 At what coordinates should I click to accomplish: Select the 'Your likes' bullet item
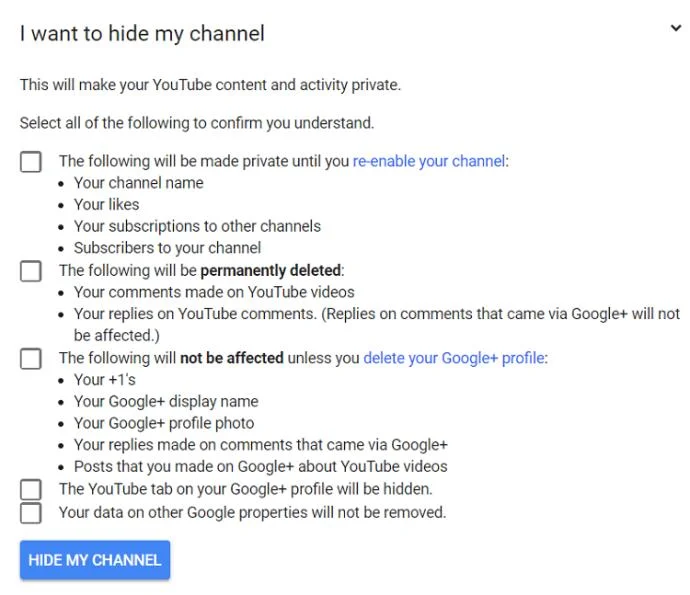pyautogui.click(x=106, y=205)
